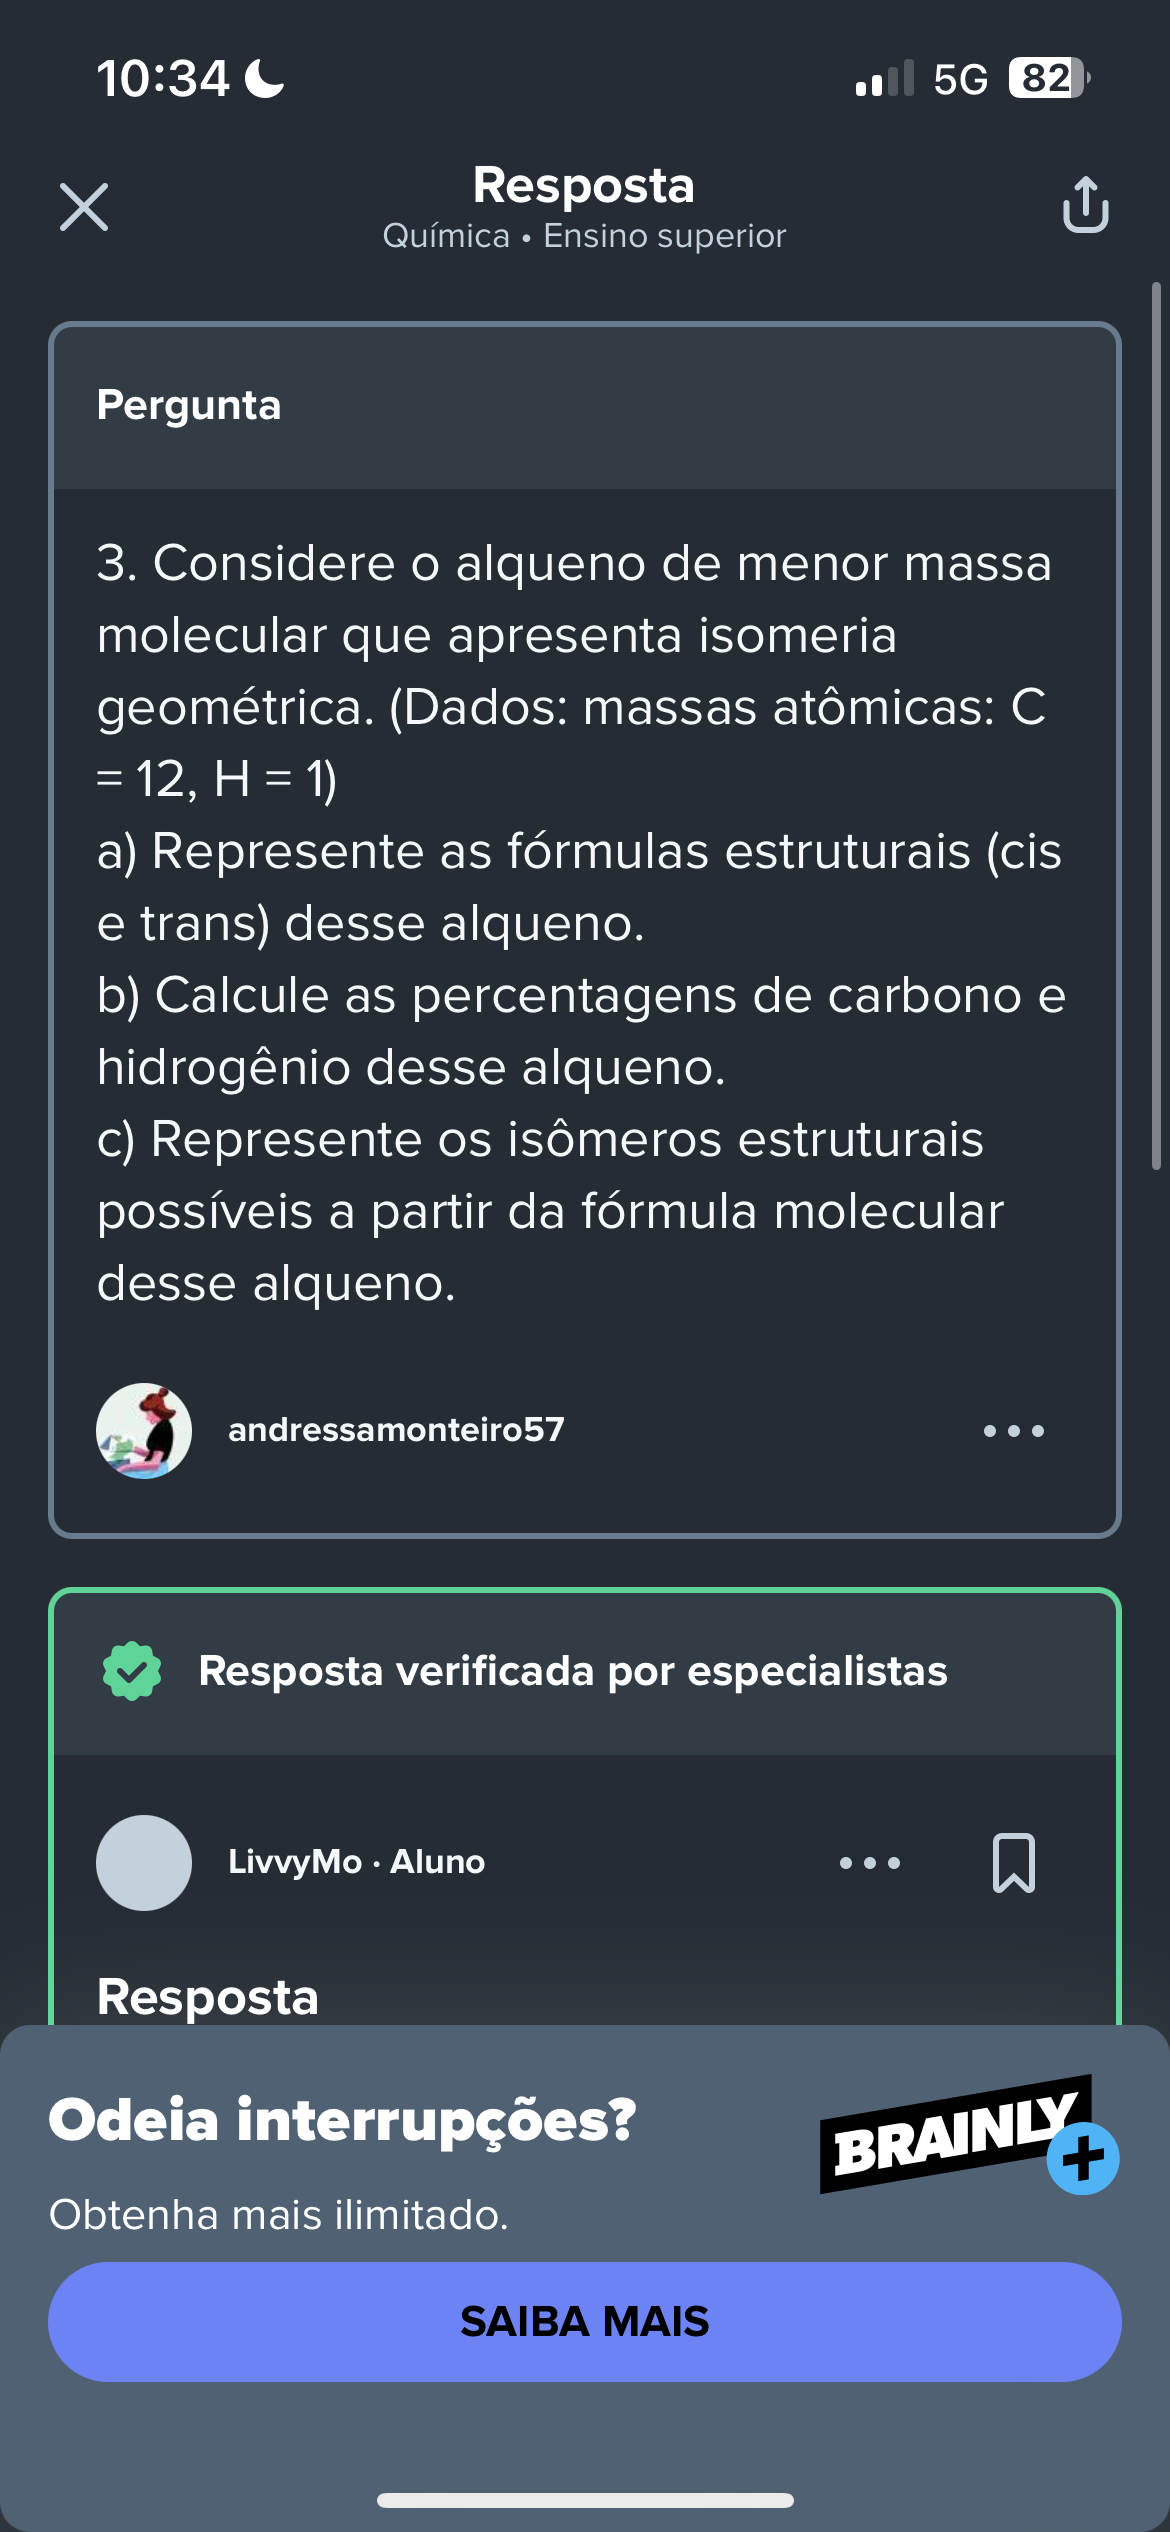The image size is (1170, 2532).
Task: Tap the question text body
Action: 580,922
